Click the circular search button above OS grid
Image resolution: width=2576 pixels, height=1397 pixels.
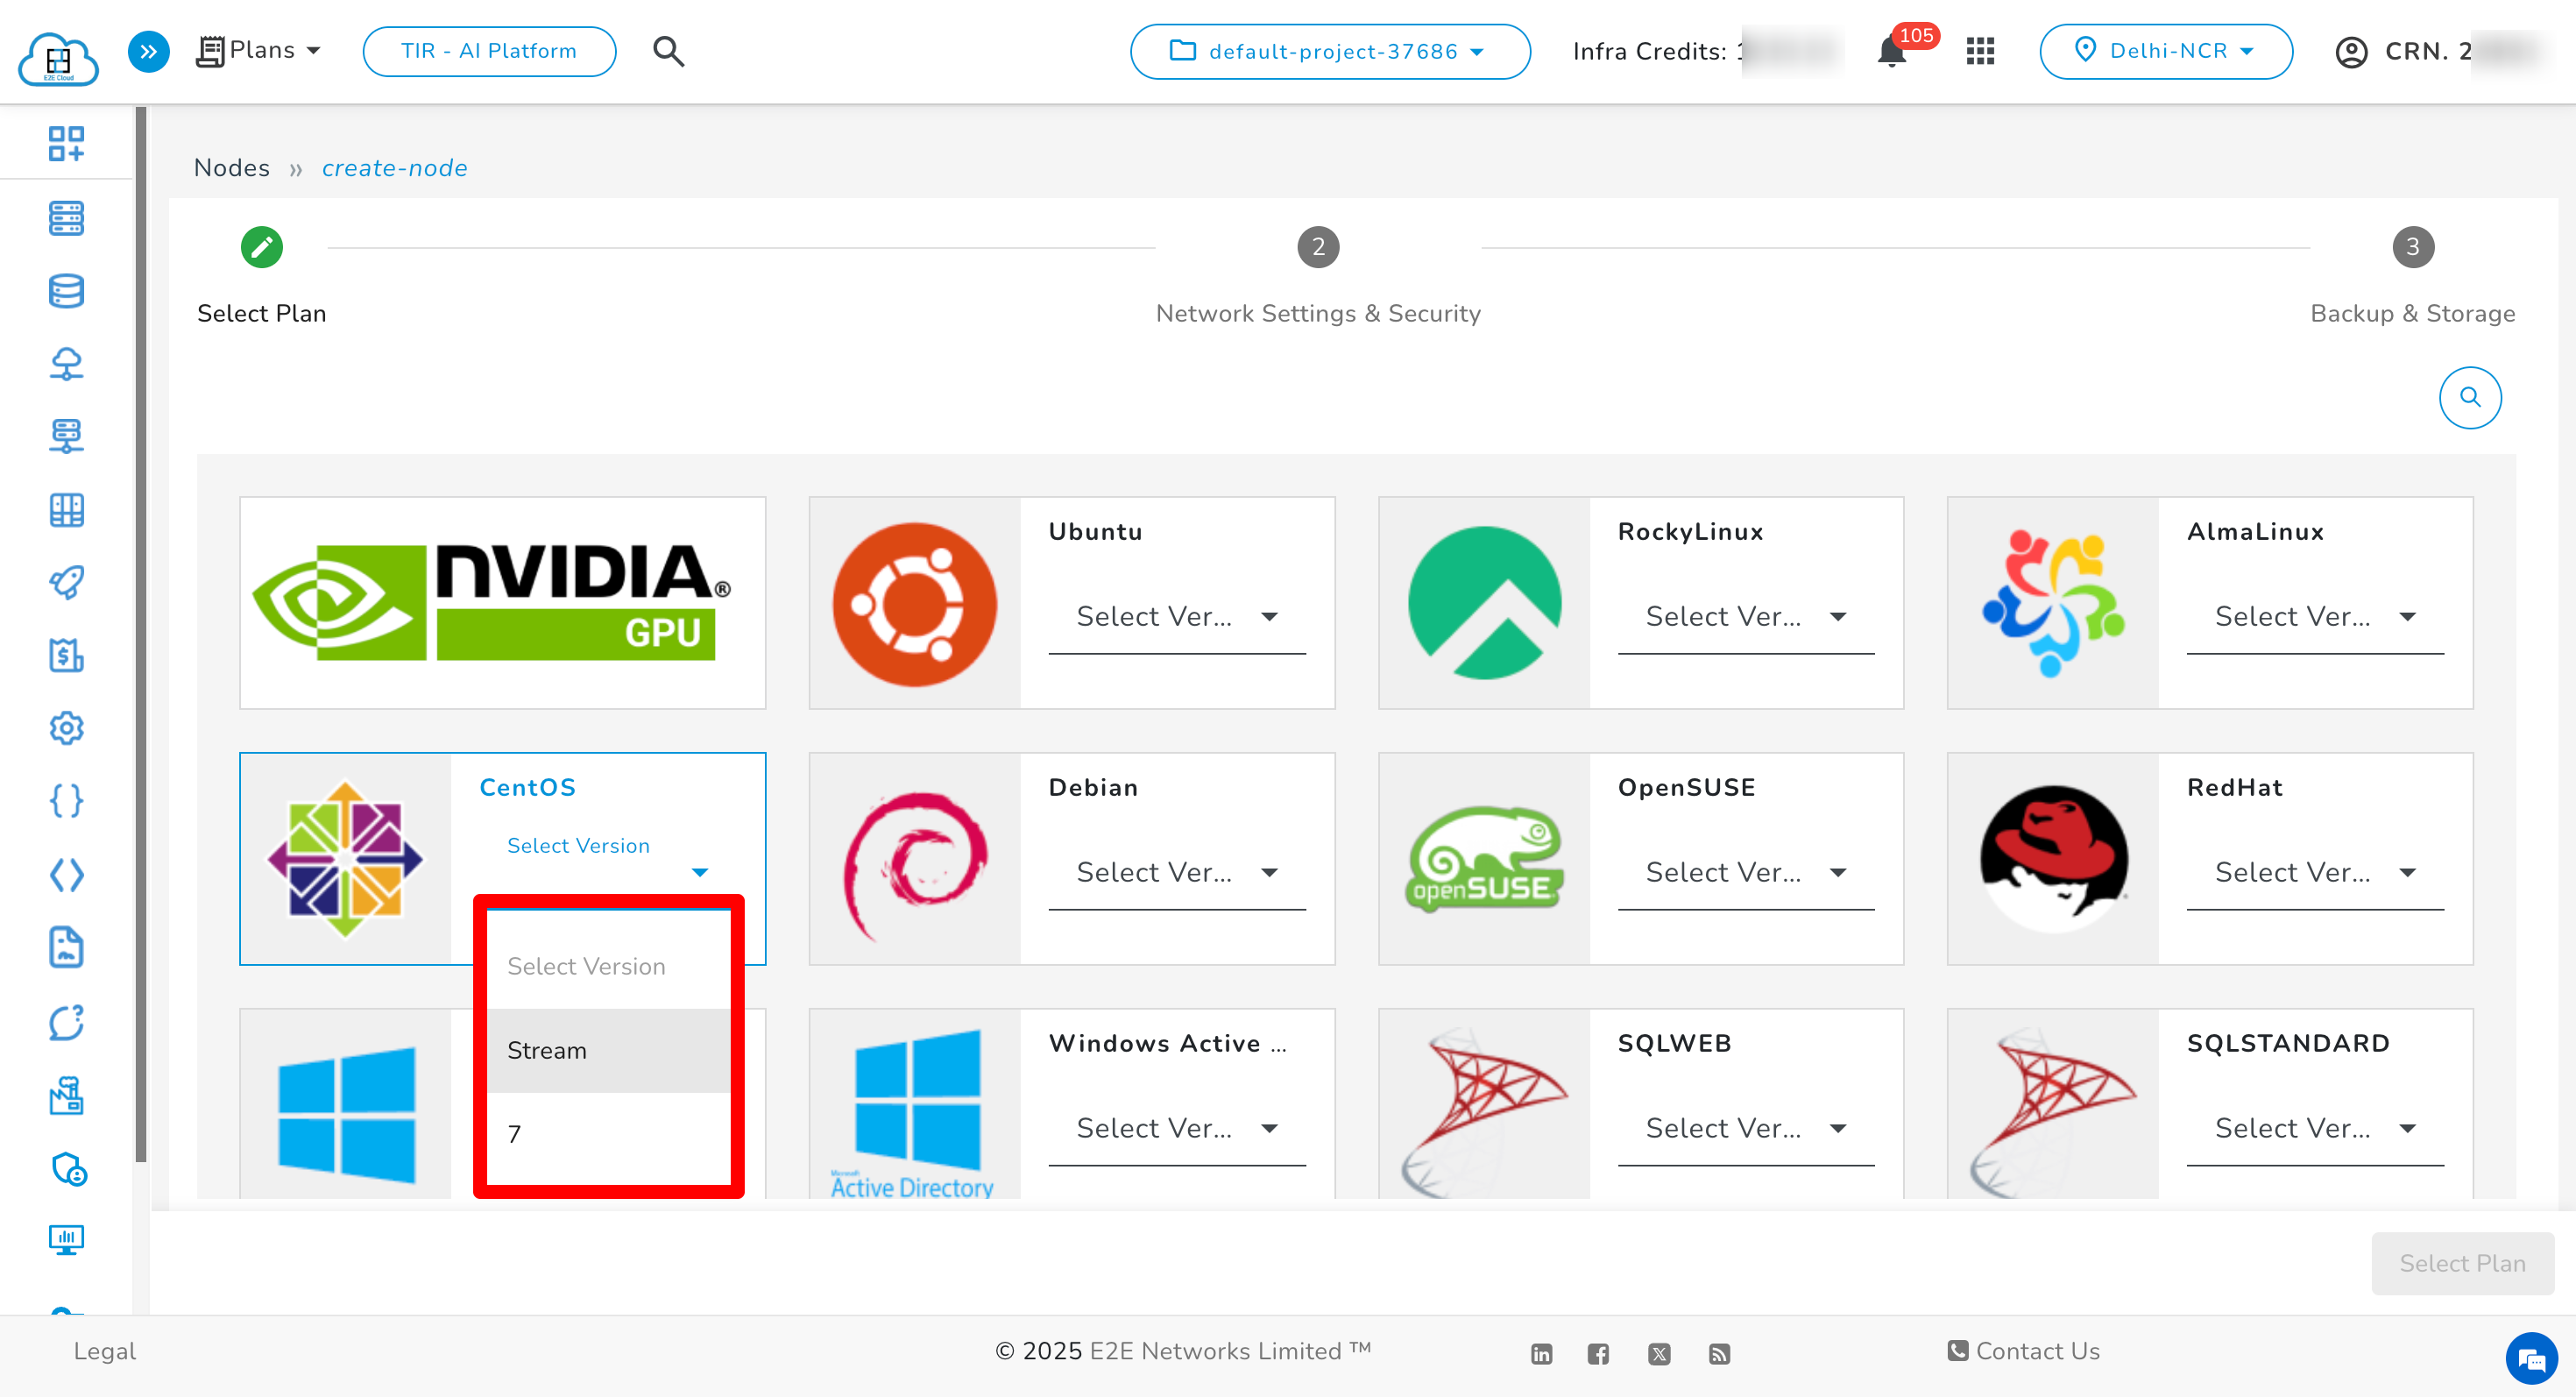(2469, 397)
